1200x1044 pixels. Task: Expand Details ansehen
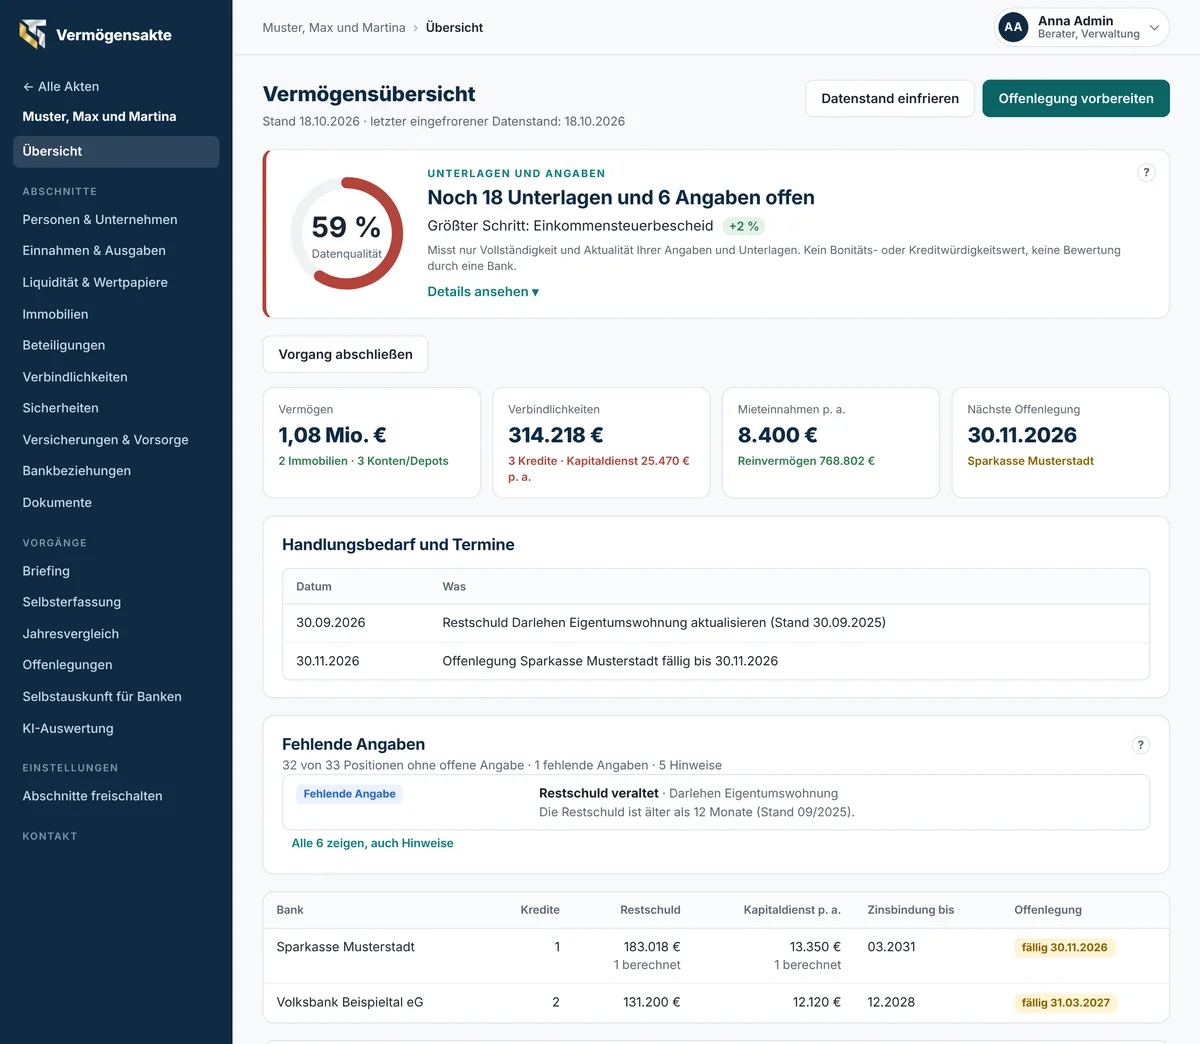point(483,292)
